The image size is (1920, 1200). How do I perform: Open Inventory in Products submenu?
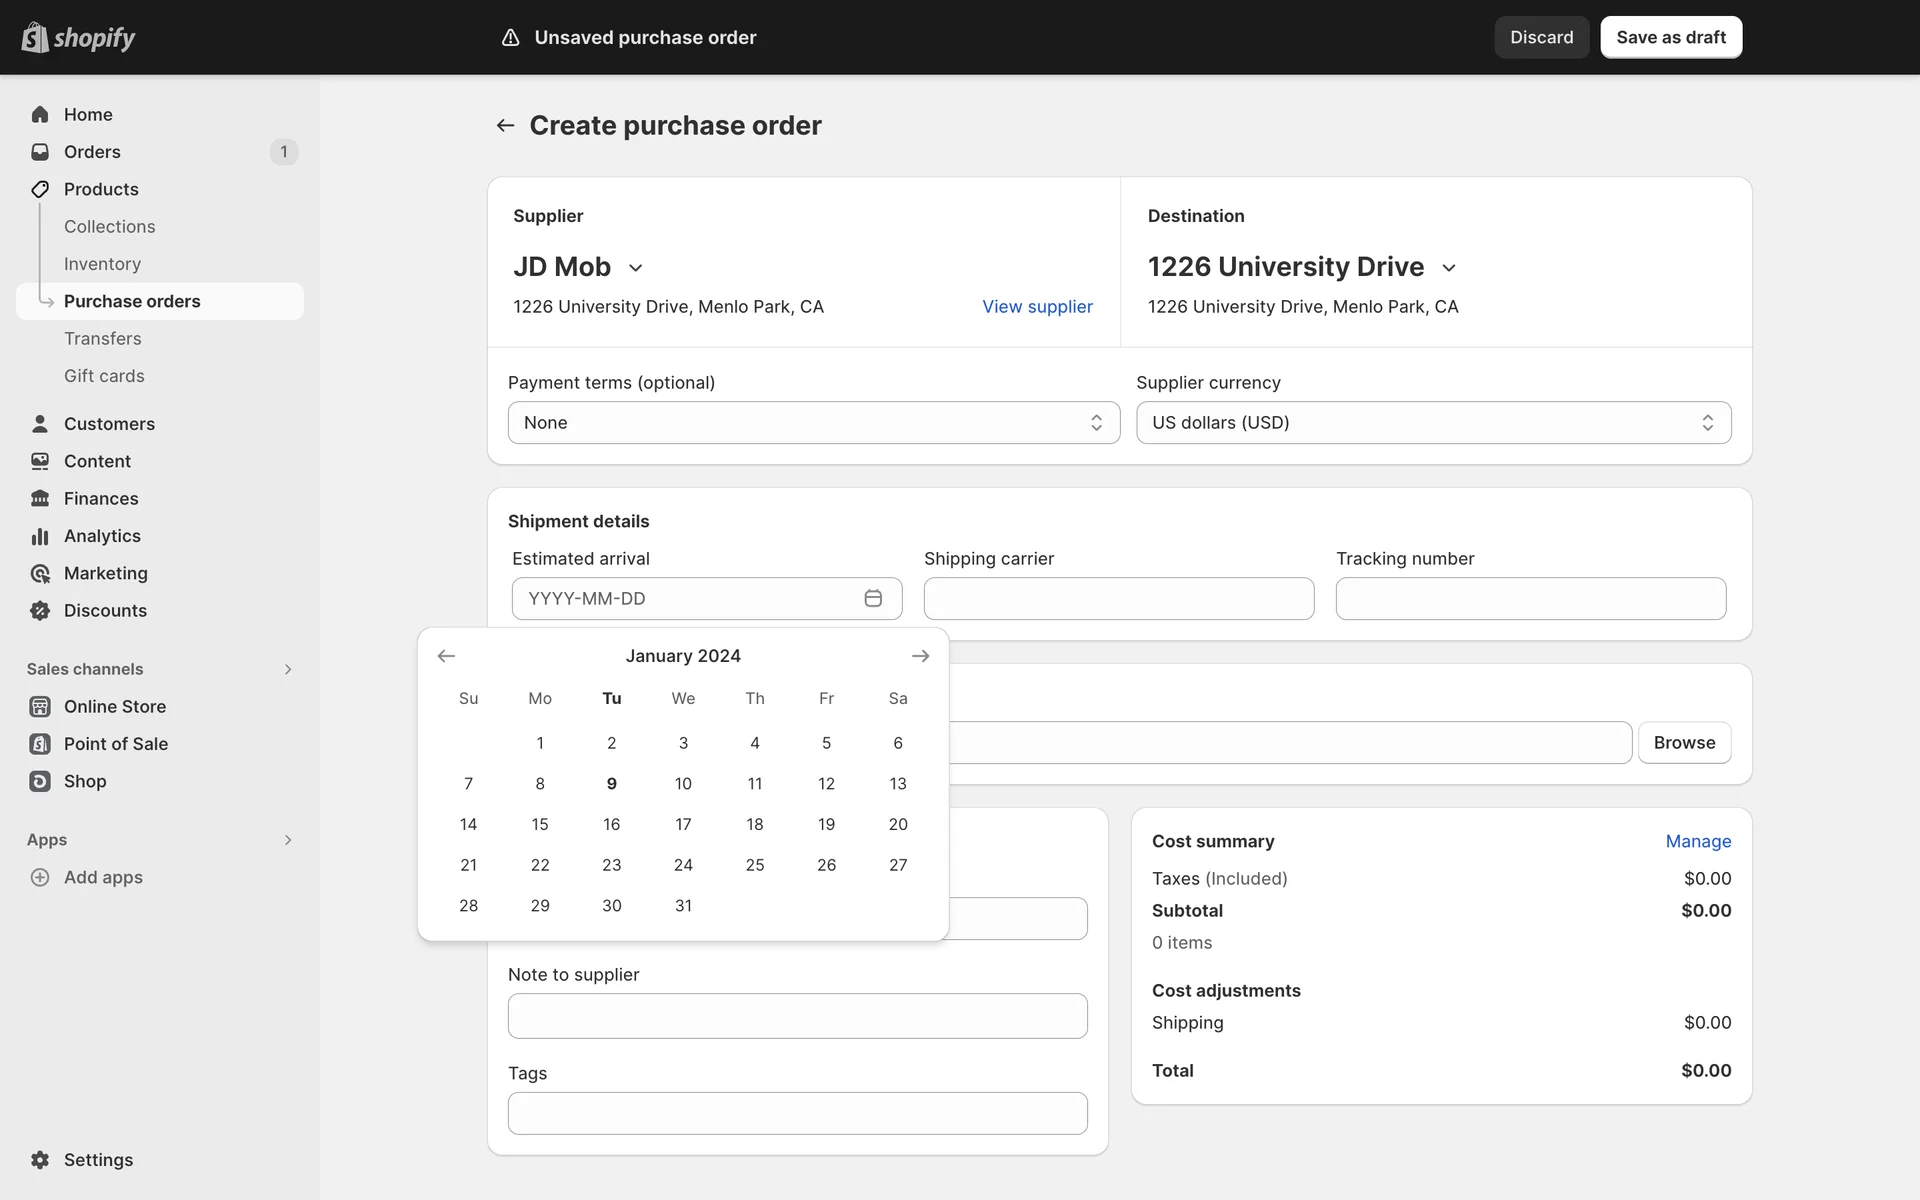[102, 264]
